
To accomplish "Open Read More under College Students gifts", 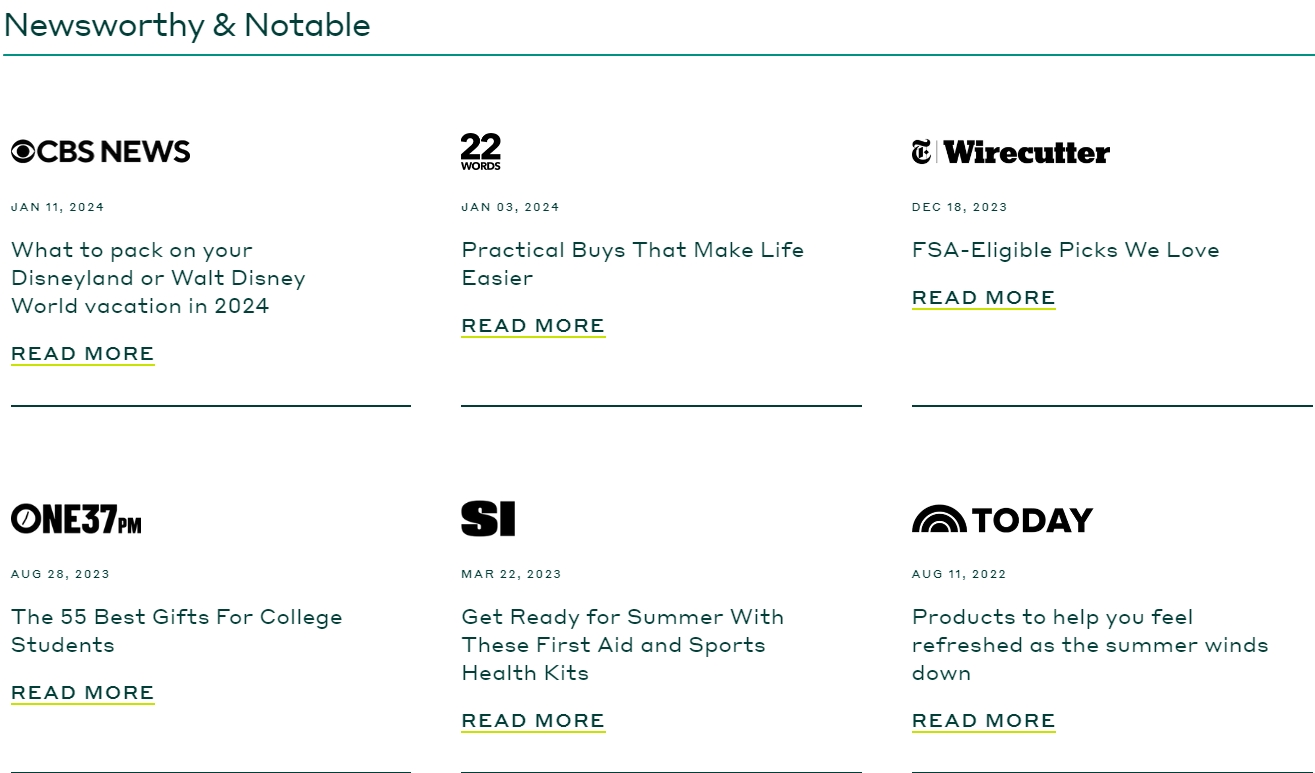I will coord(83,693).
